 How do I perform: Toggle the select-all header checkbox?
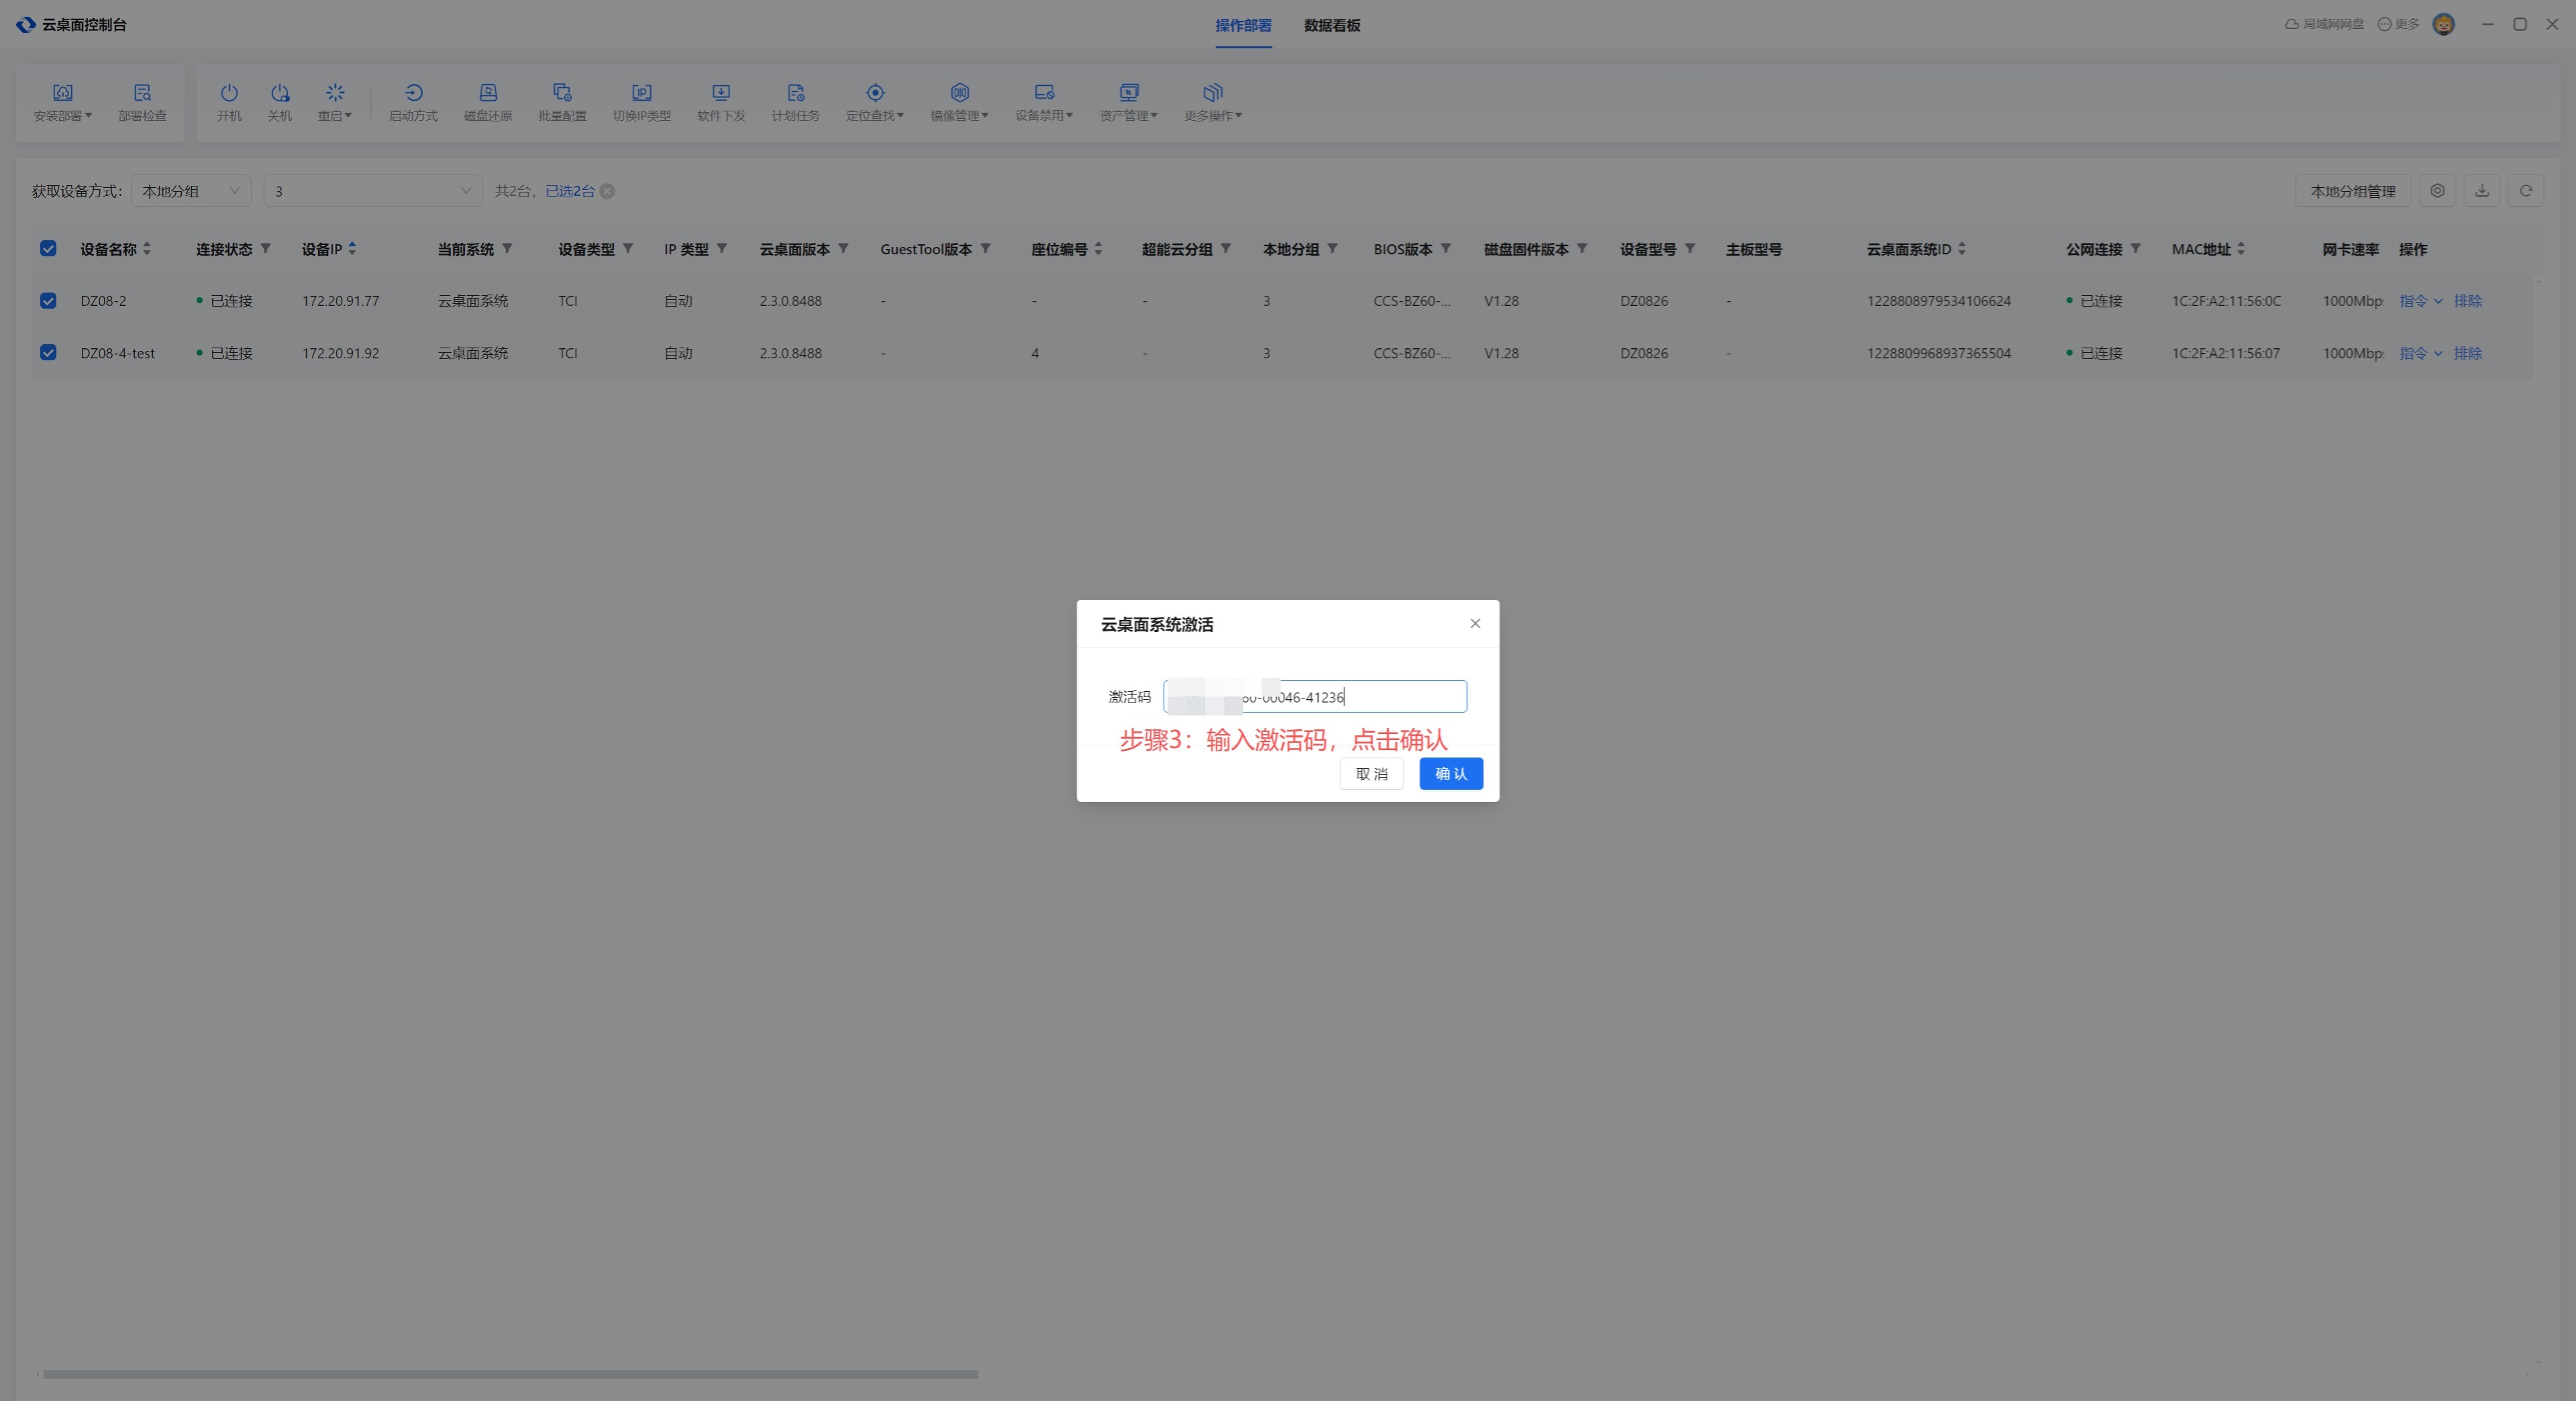[x=48, y=249]
